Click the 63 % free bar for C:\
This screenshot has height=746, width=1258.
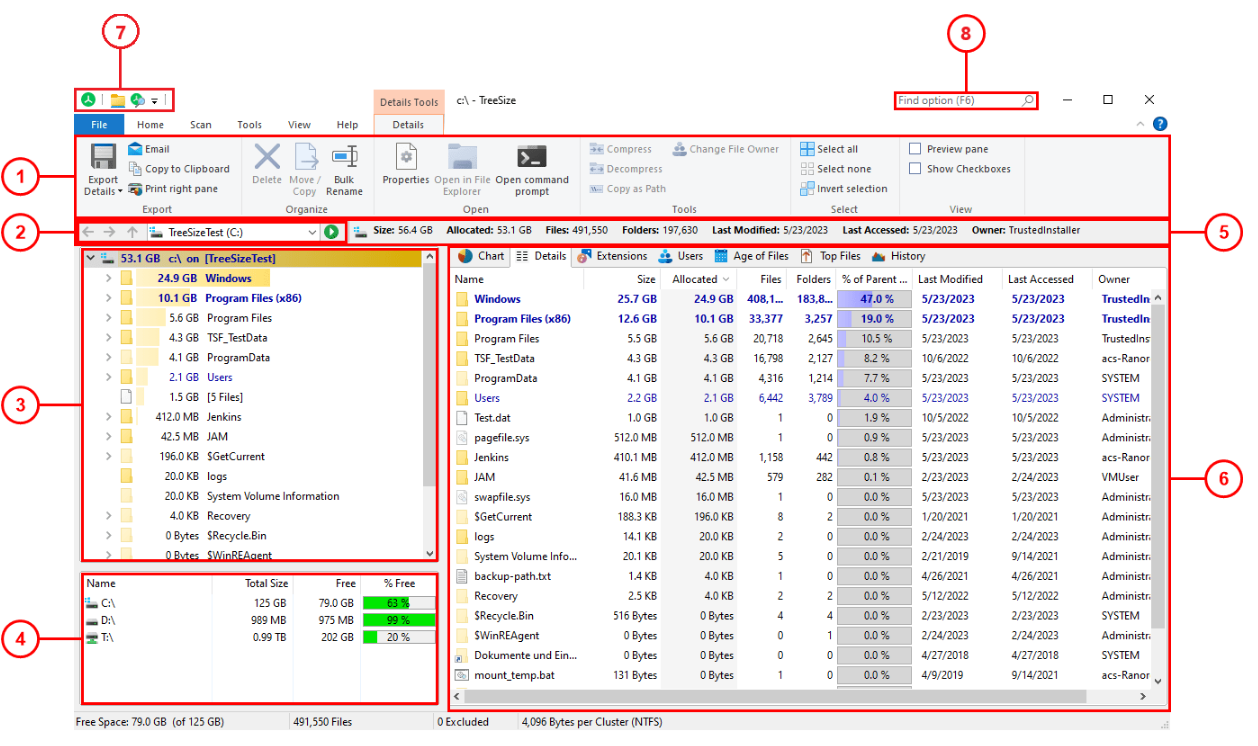point(399,603)
